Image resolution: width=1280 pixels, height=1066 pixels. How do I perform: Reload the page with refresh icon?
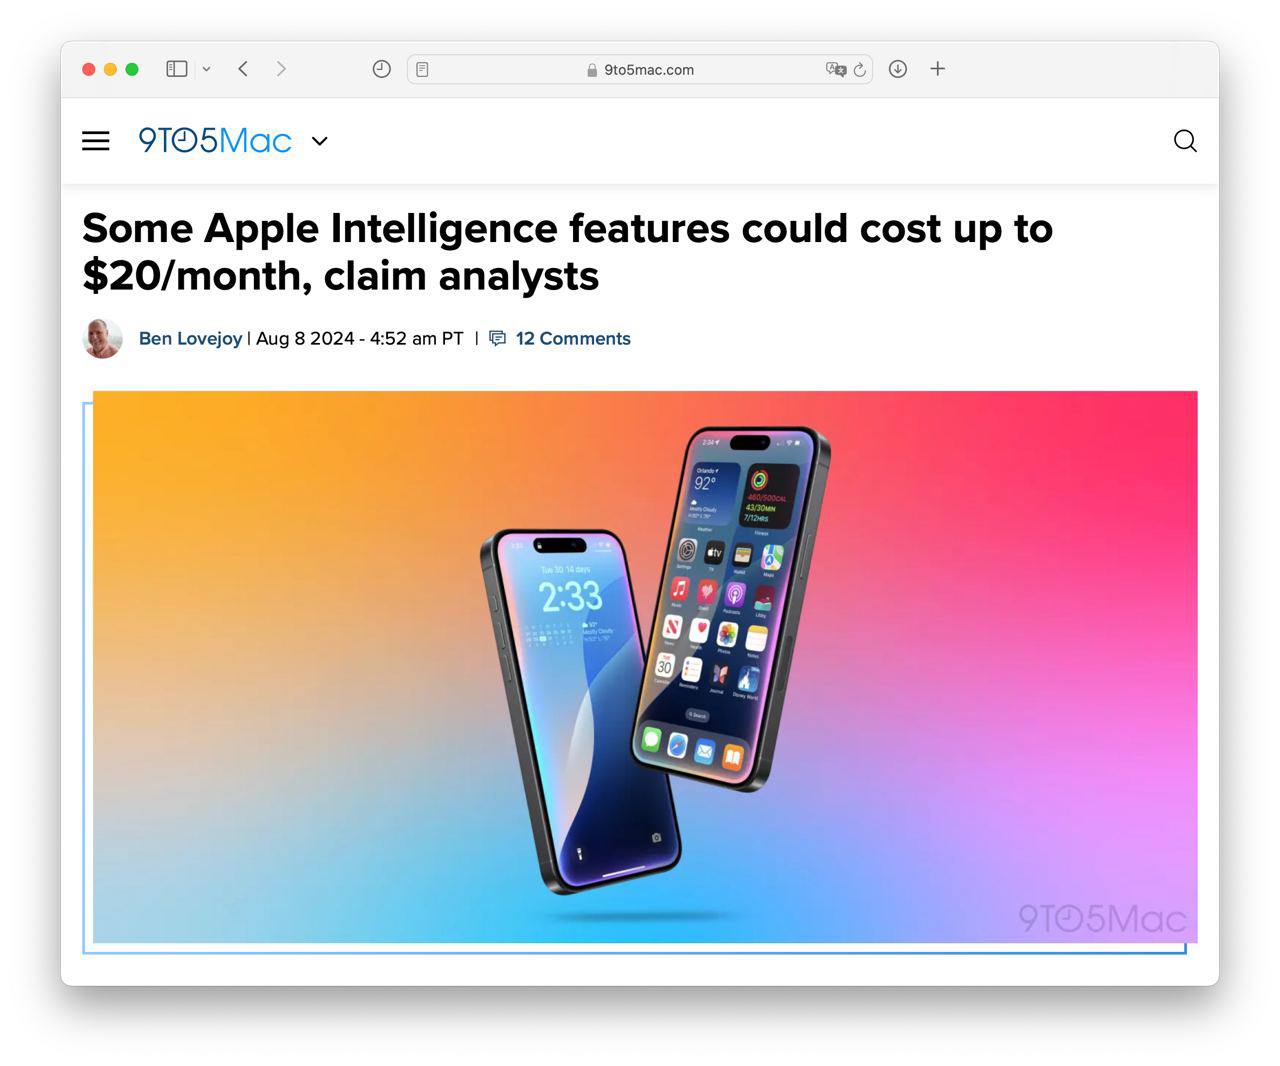coord(859,70)
